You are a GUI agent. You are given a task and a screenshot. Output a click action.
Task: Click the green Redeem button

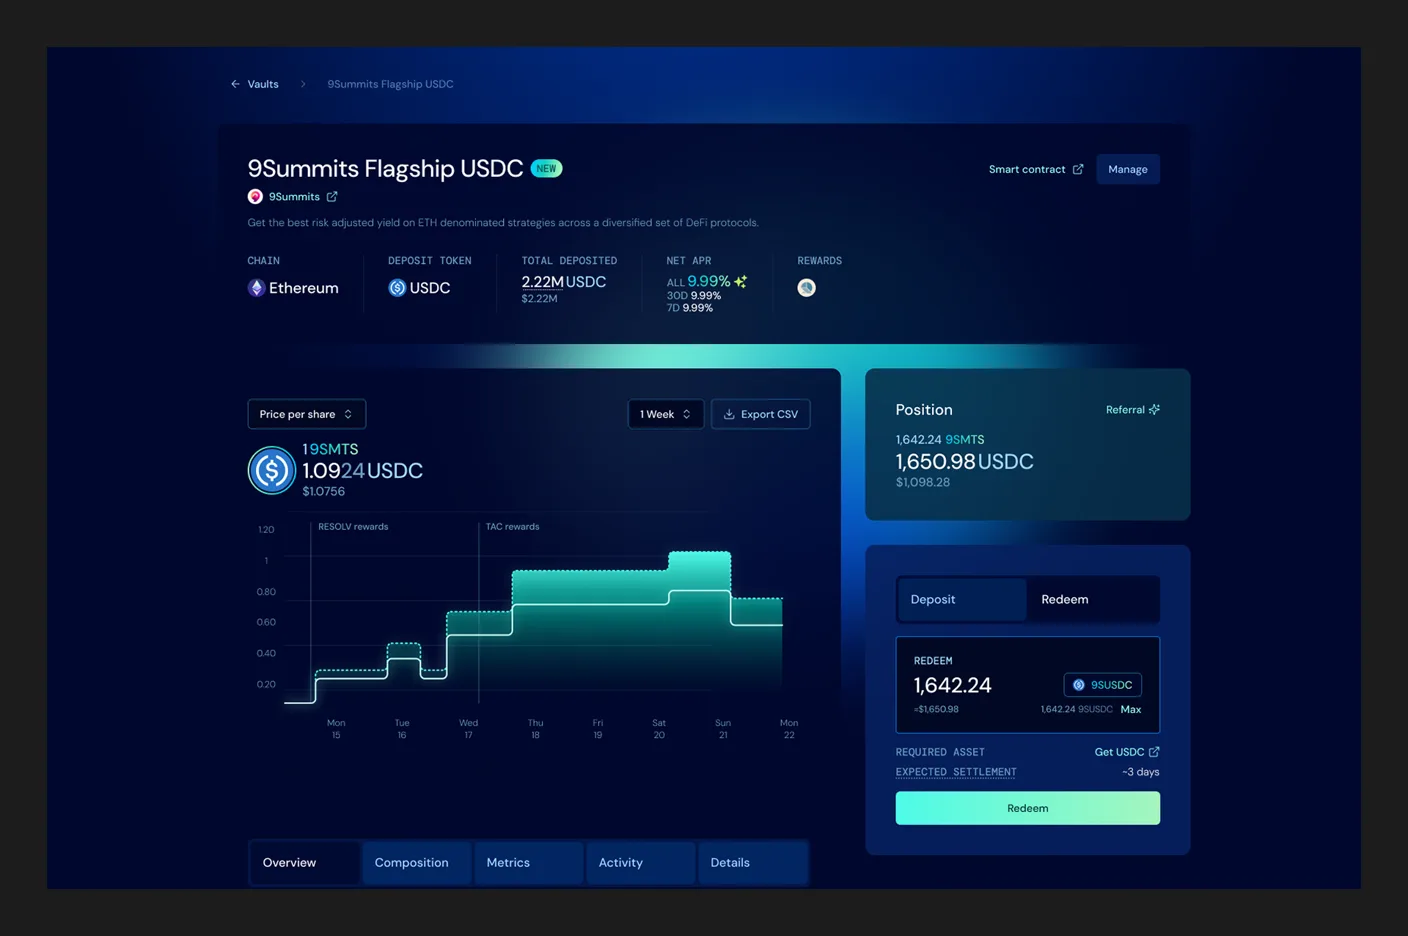click(1027, 808)
